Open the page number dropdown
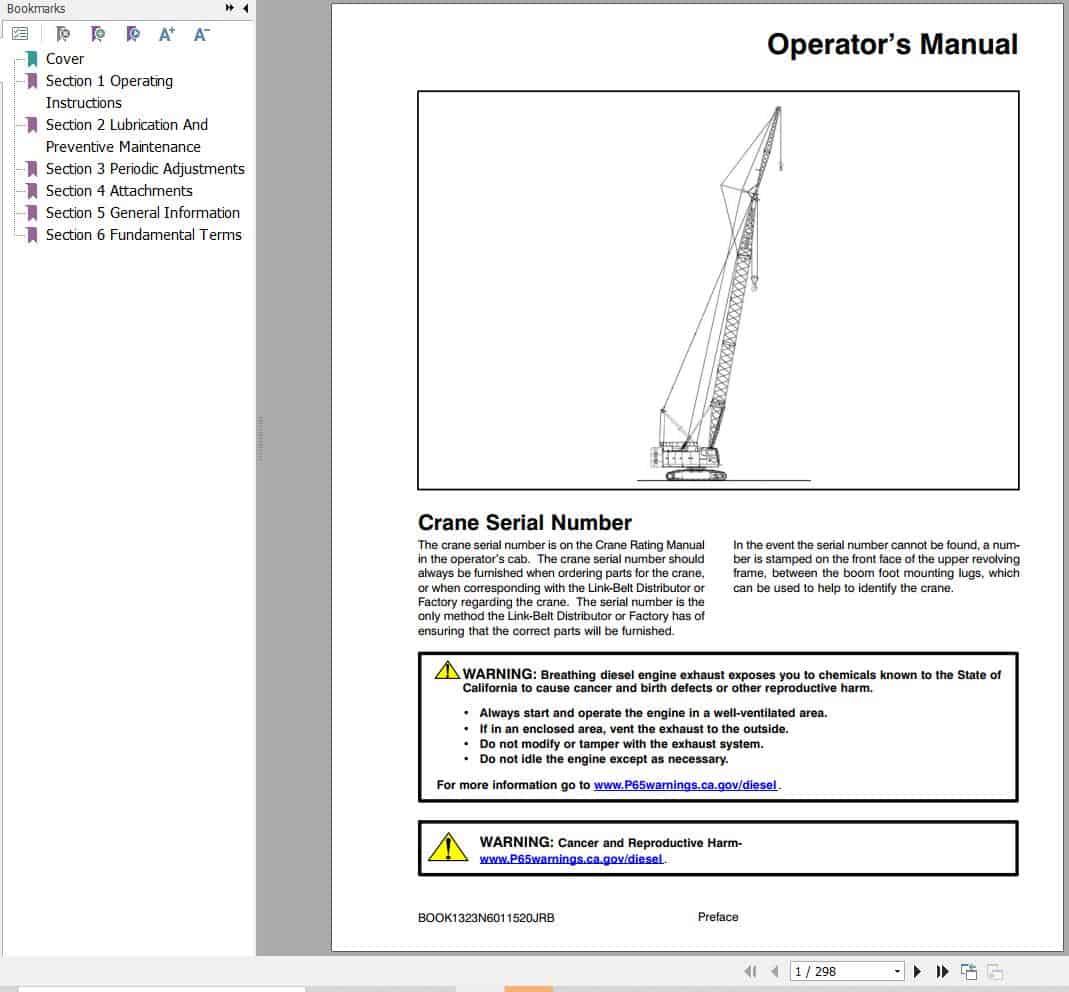The height and width of the screenshot is (992, 1069). coord(898,971)
